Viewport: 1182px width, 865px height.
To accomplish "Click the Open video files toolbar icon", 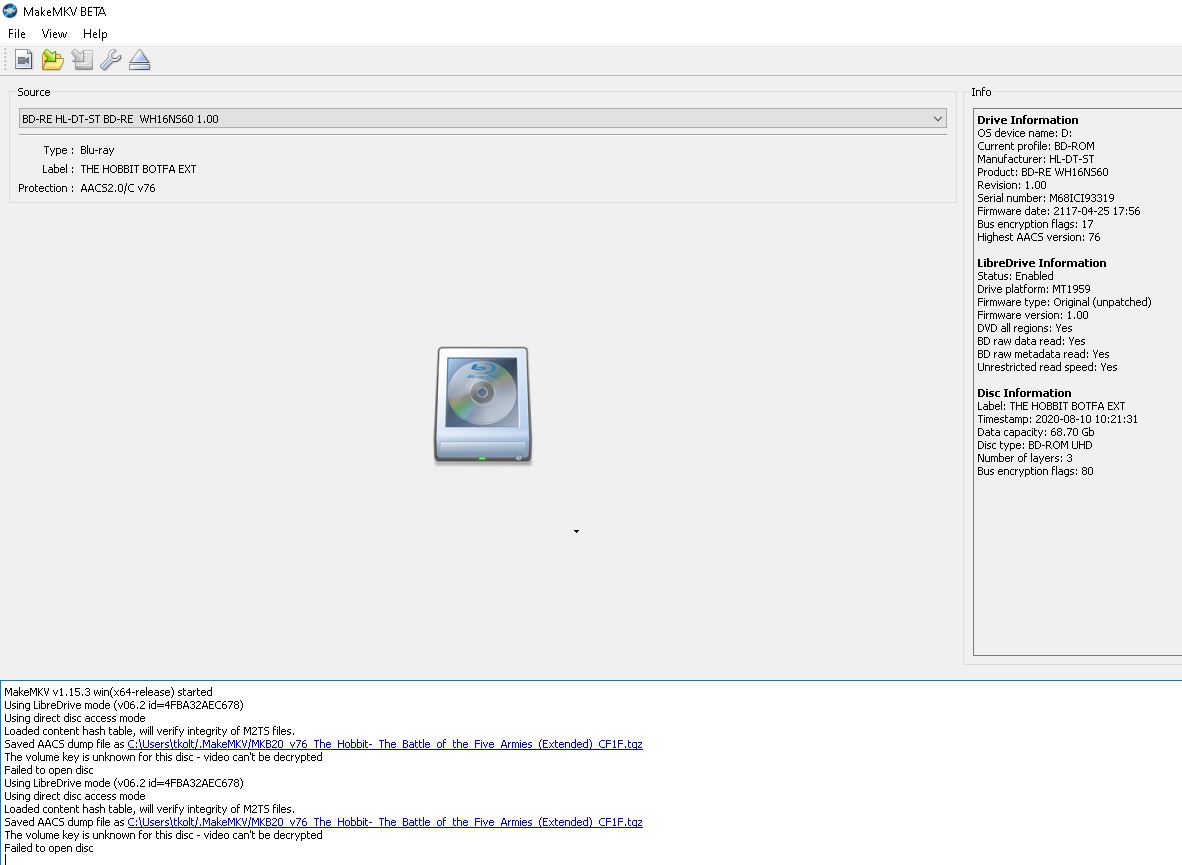I will [23, 60].
